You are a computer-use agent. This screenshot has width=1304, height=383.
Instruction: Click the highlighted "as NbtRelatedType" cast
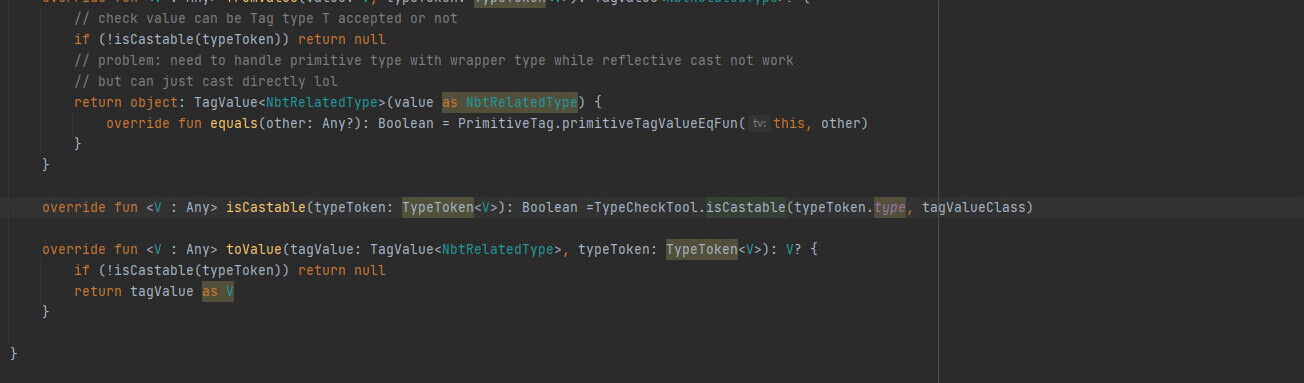click(510, 102)
